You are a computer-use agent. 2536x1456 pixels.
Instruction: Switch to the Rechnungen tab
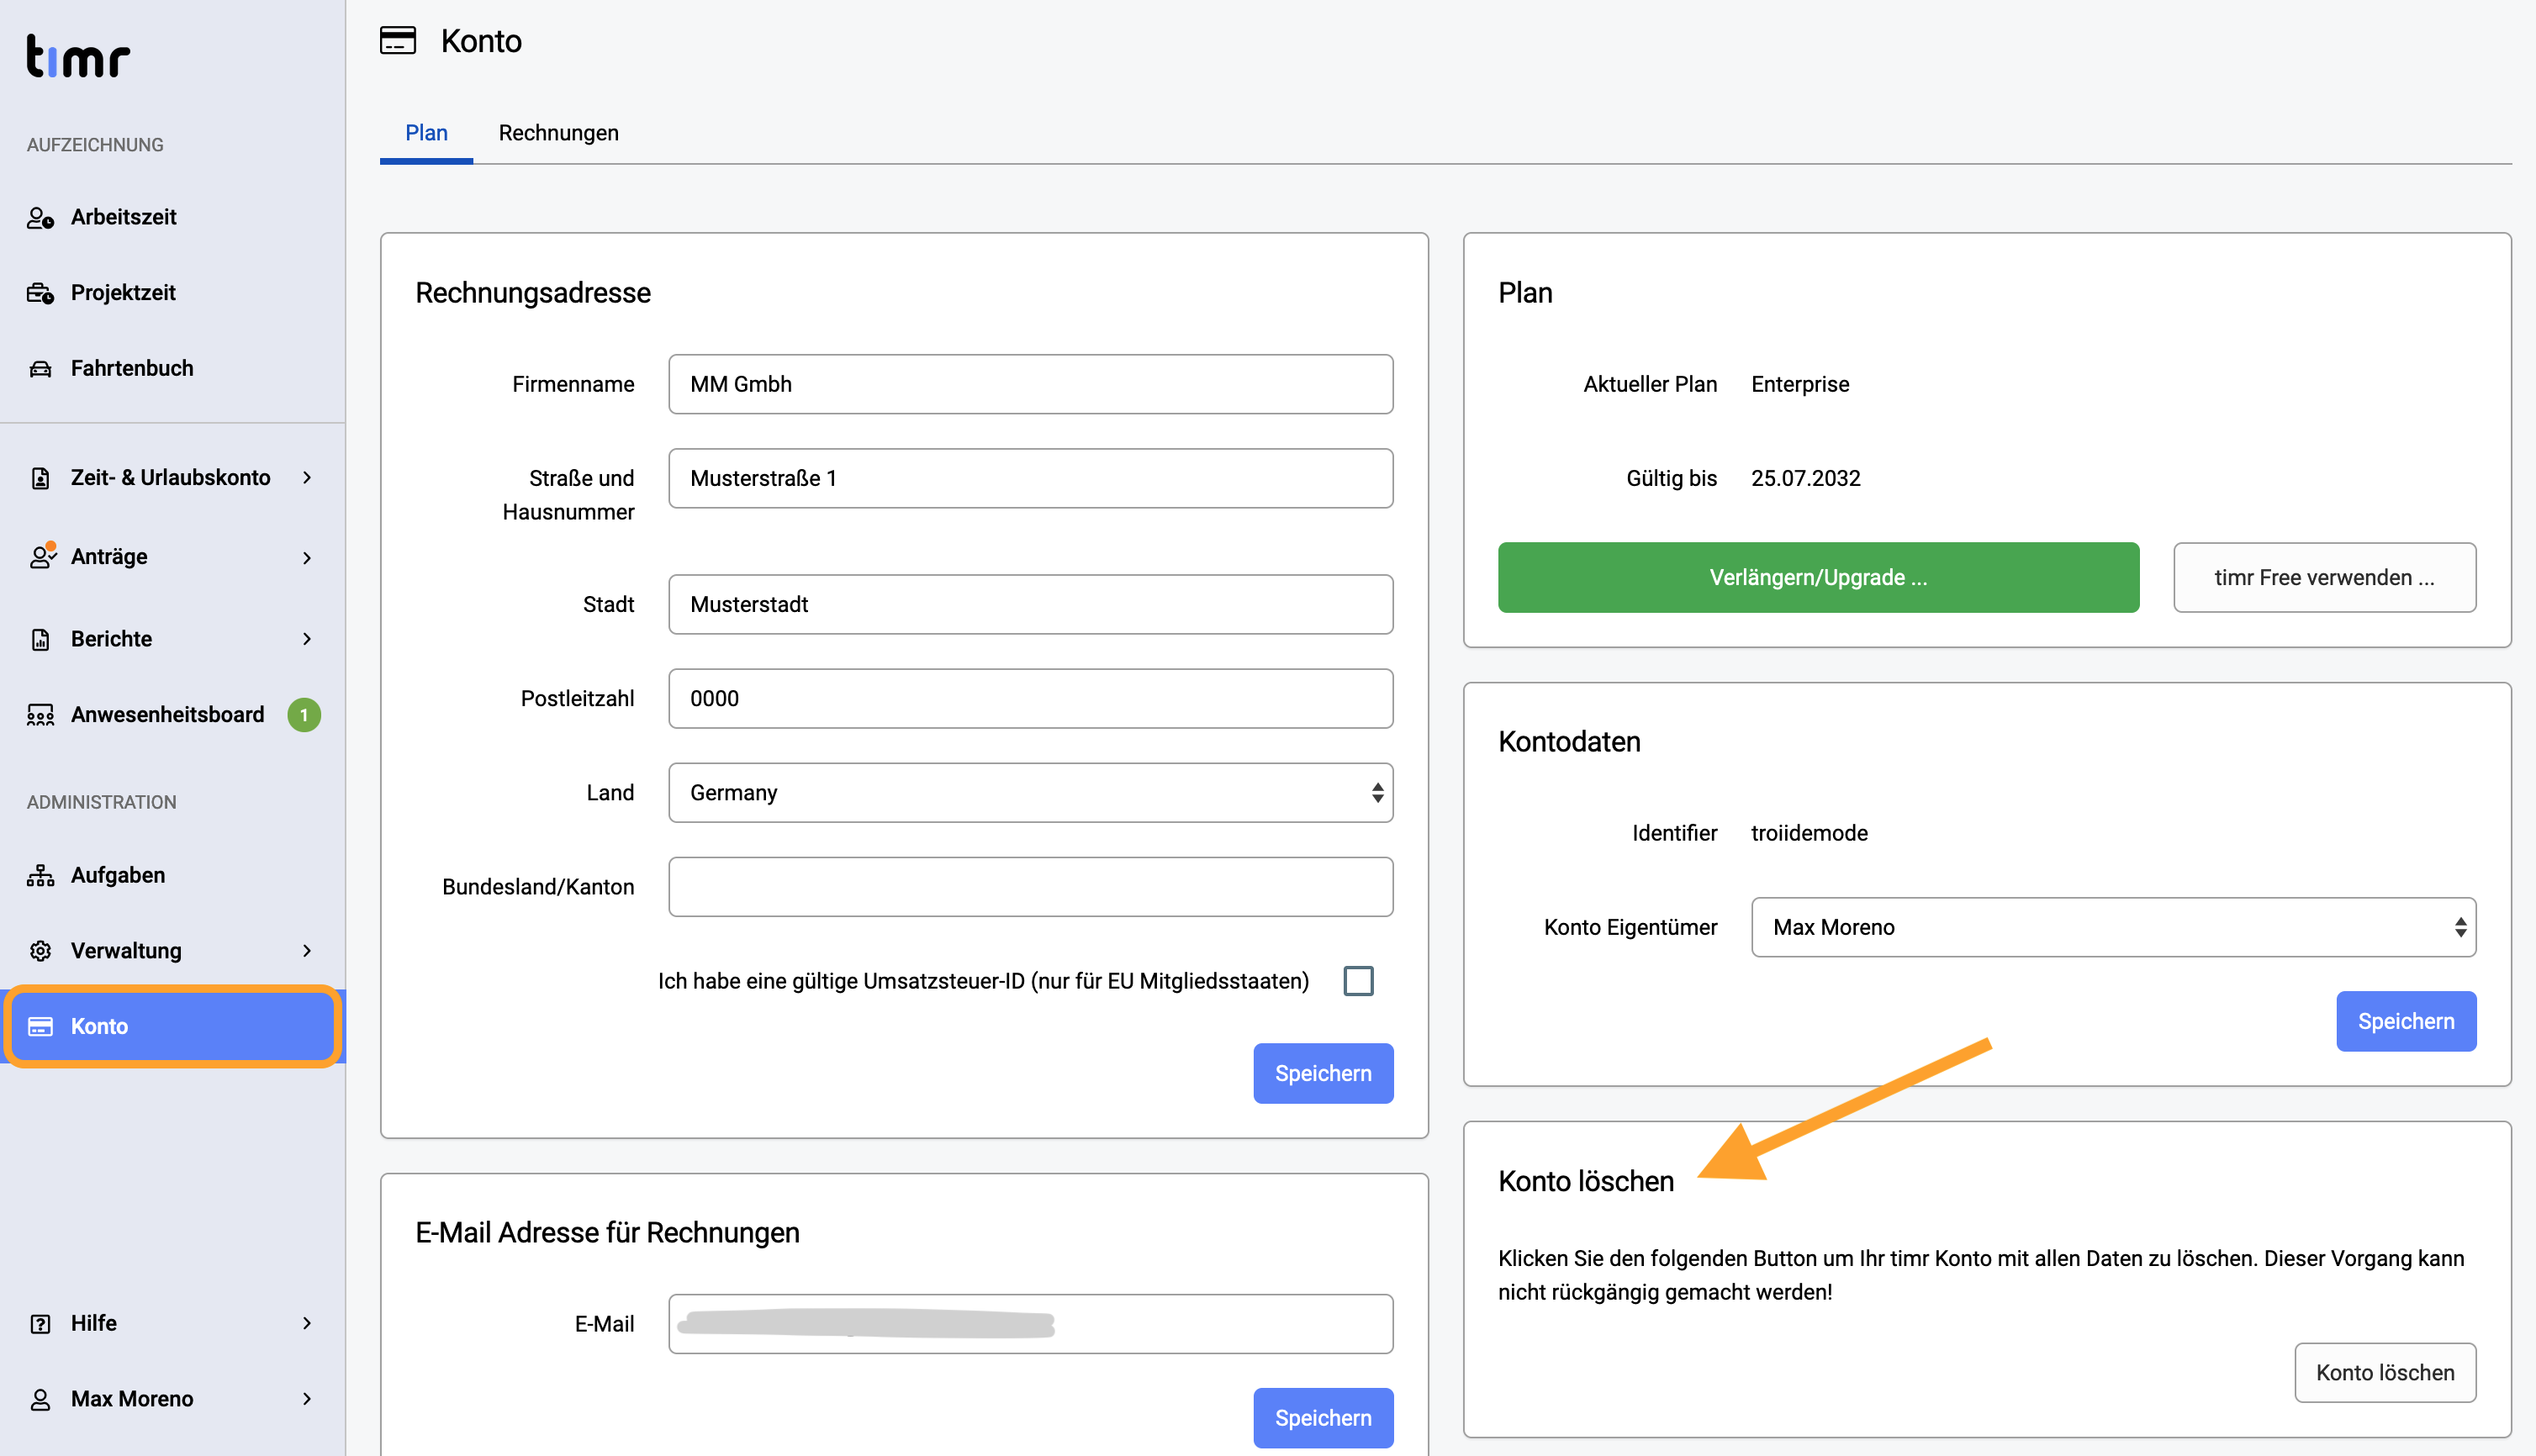(x=558, y=133)
